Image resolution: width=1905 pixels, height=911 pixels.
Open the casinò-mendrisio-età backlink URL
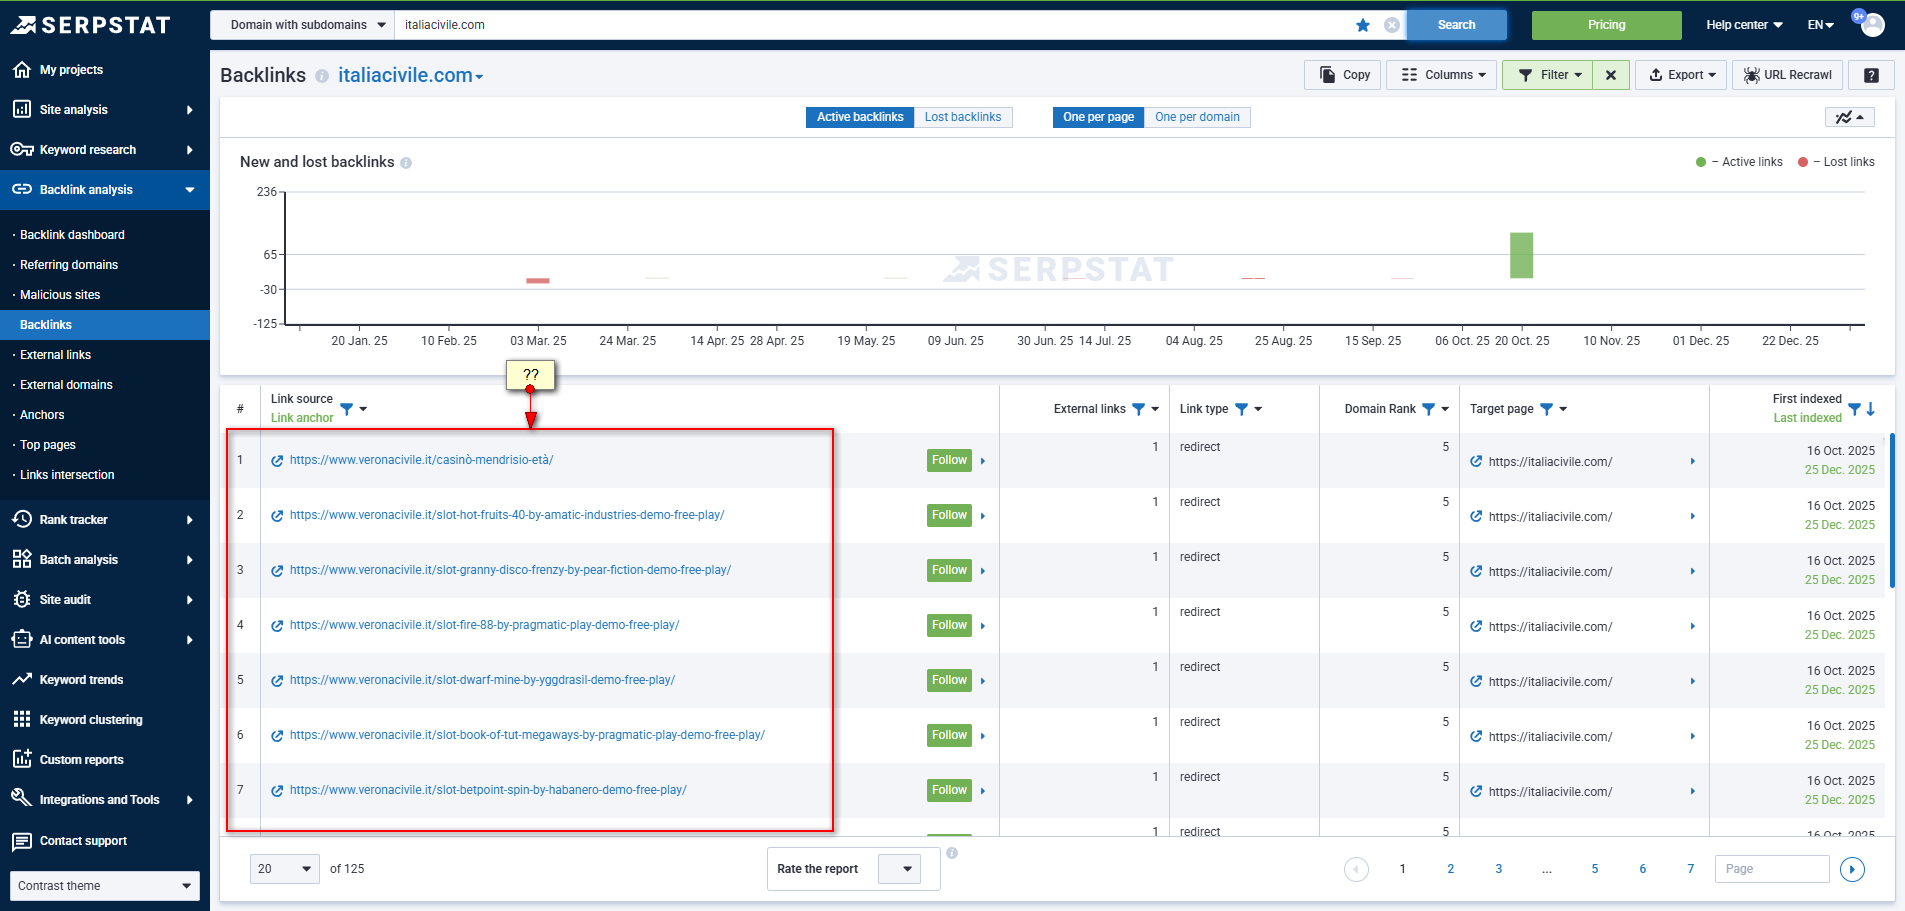pyautogui.click(x=421, y=460)
